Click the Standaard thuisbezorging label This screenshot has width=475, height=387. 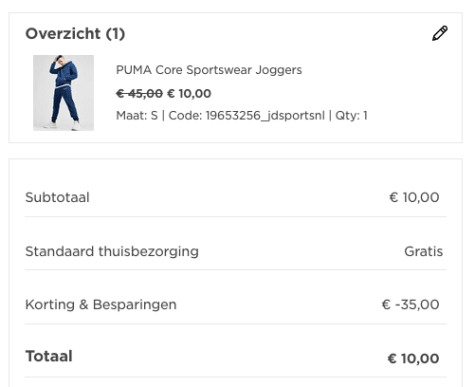click(x=112, y=252)
